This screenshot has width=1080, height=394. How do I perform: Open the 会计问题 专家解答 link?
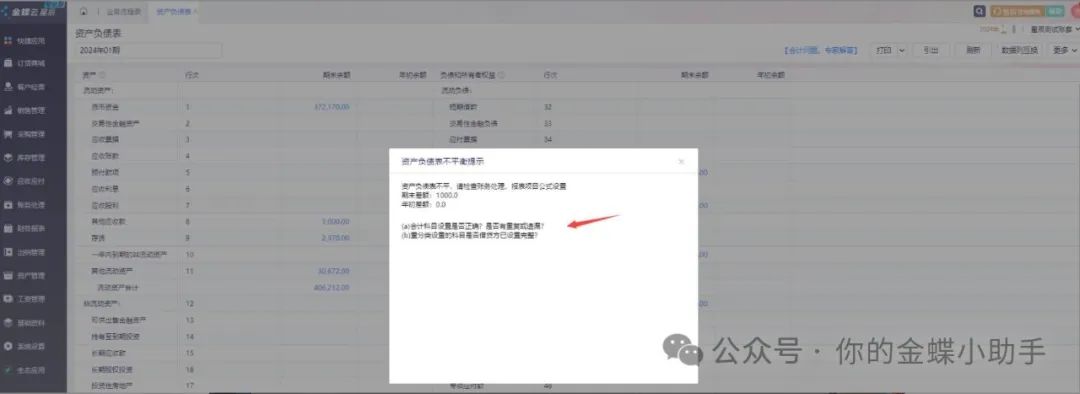820,50
